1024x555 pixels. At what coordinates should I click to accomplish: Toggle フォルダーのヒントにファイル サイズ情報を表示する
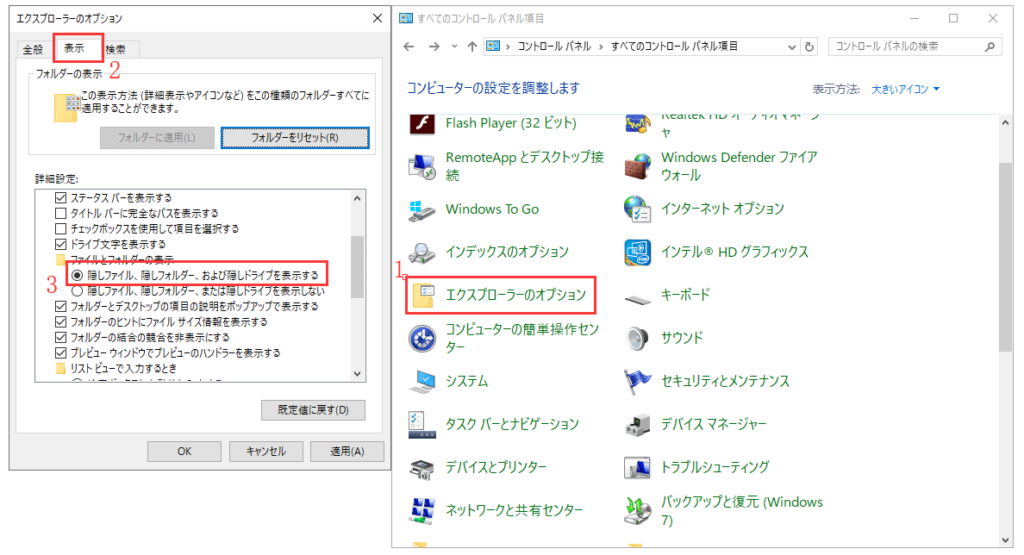61,322
